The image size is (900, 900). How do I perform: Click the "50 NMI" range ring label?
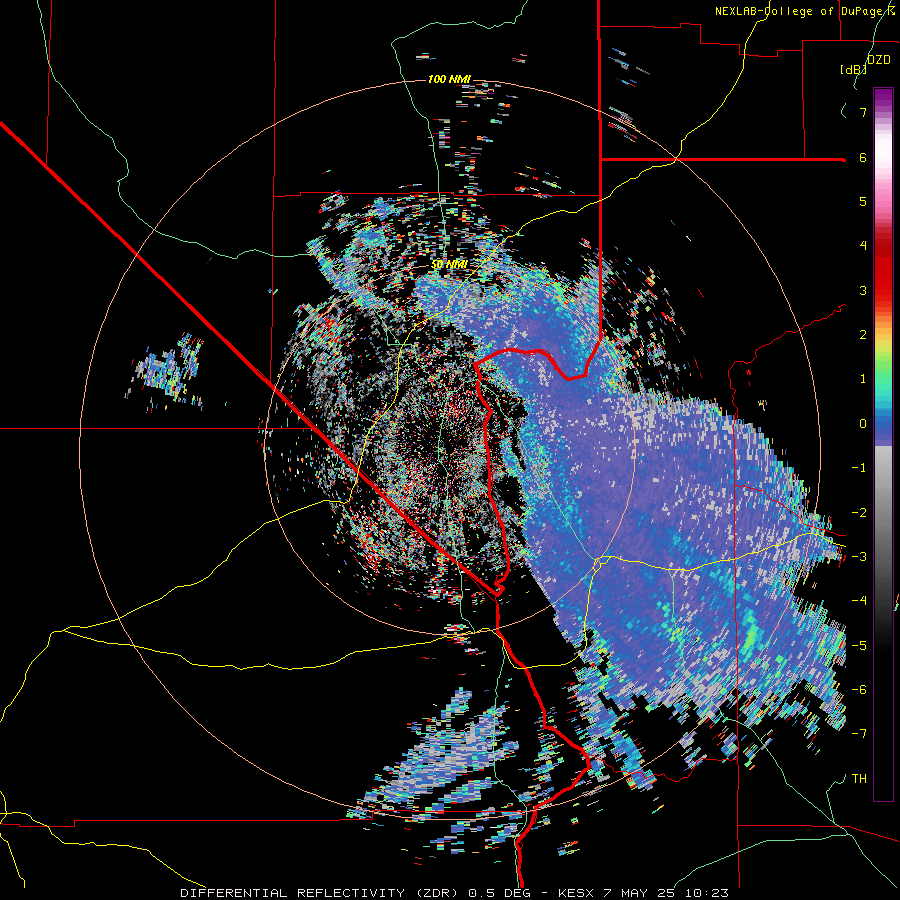pyautogui.click(x=449, y=265)
